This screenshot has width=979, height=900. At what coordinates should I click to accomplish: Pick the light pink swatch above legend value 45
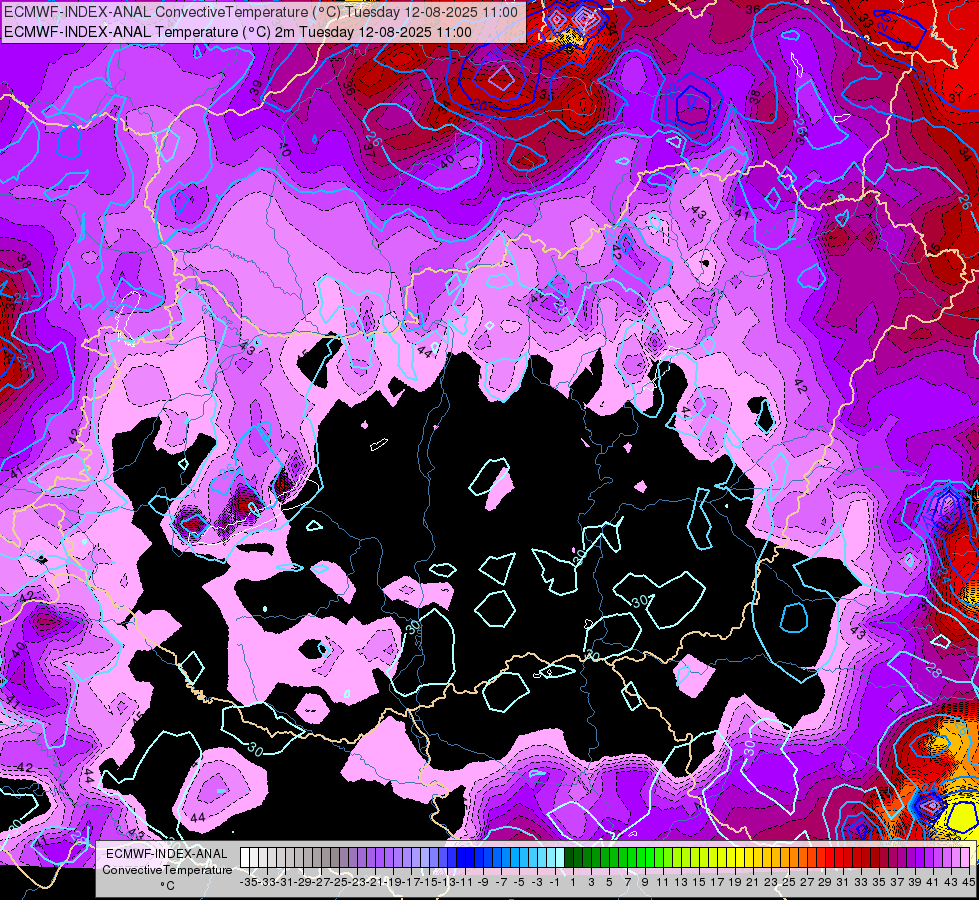pos(965,857)
